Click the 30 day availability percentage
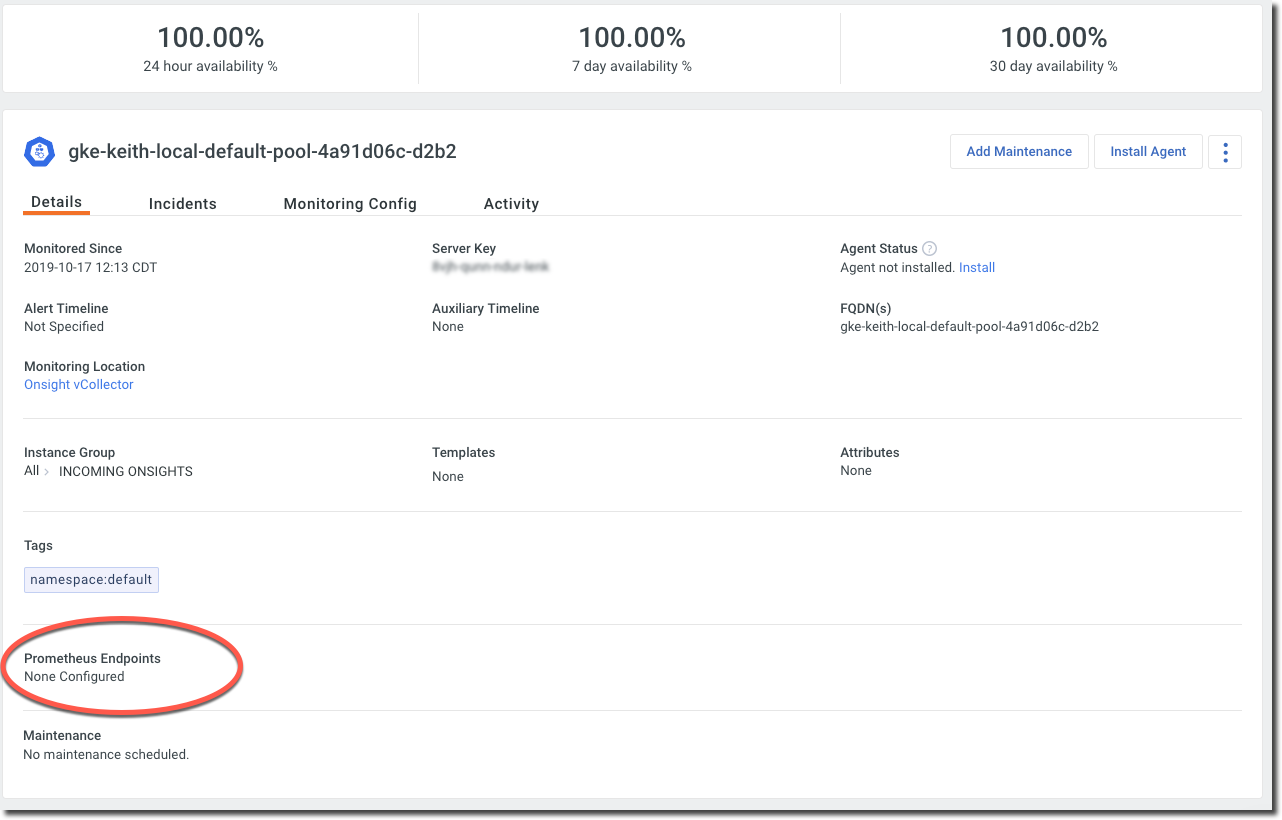The height and width of the screenshot is (820, 1282). coord(1054,39)
